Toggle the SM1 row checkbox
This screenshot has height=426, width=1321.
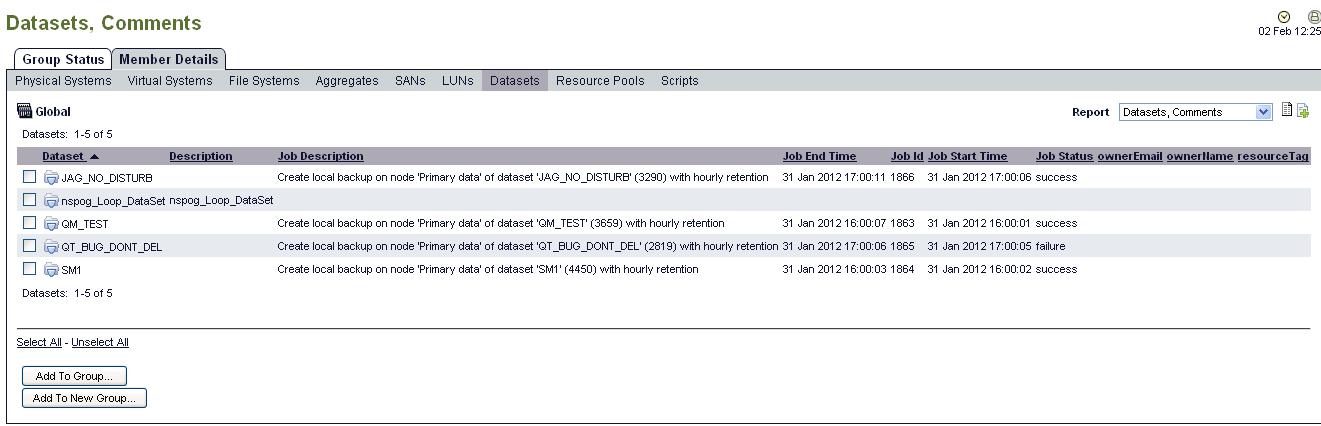coord(29,268)
